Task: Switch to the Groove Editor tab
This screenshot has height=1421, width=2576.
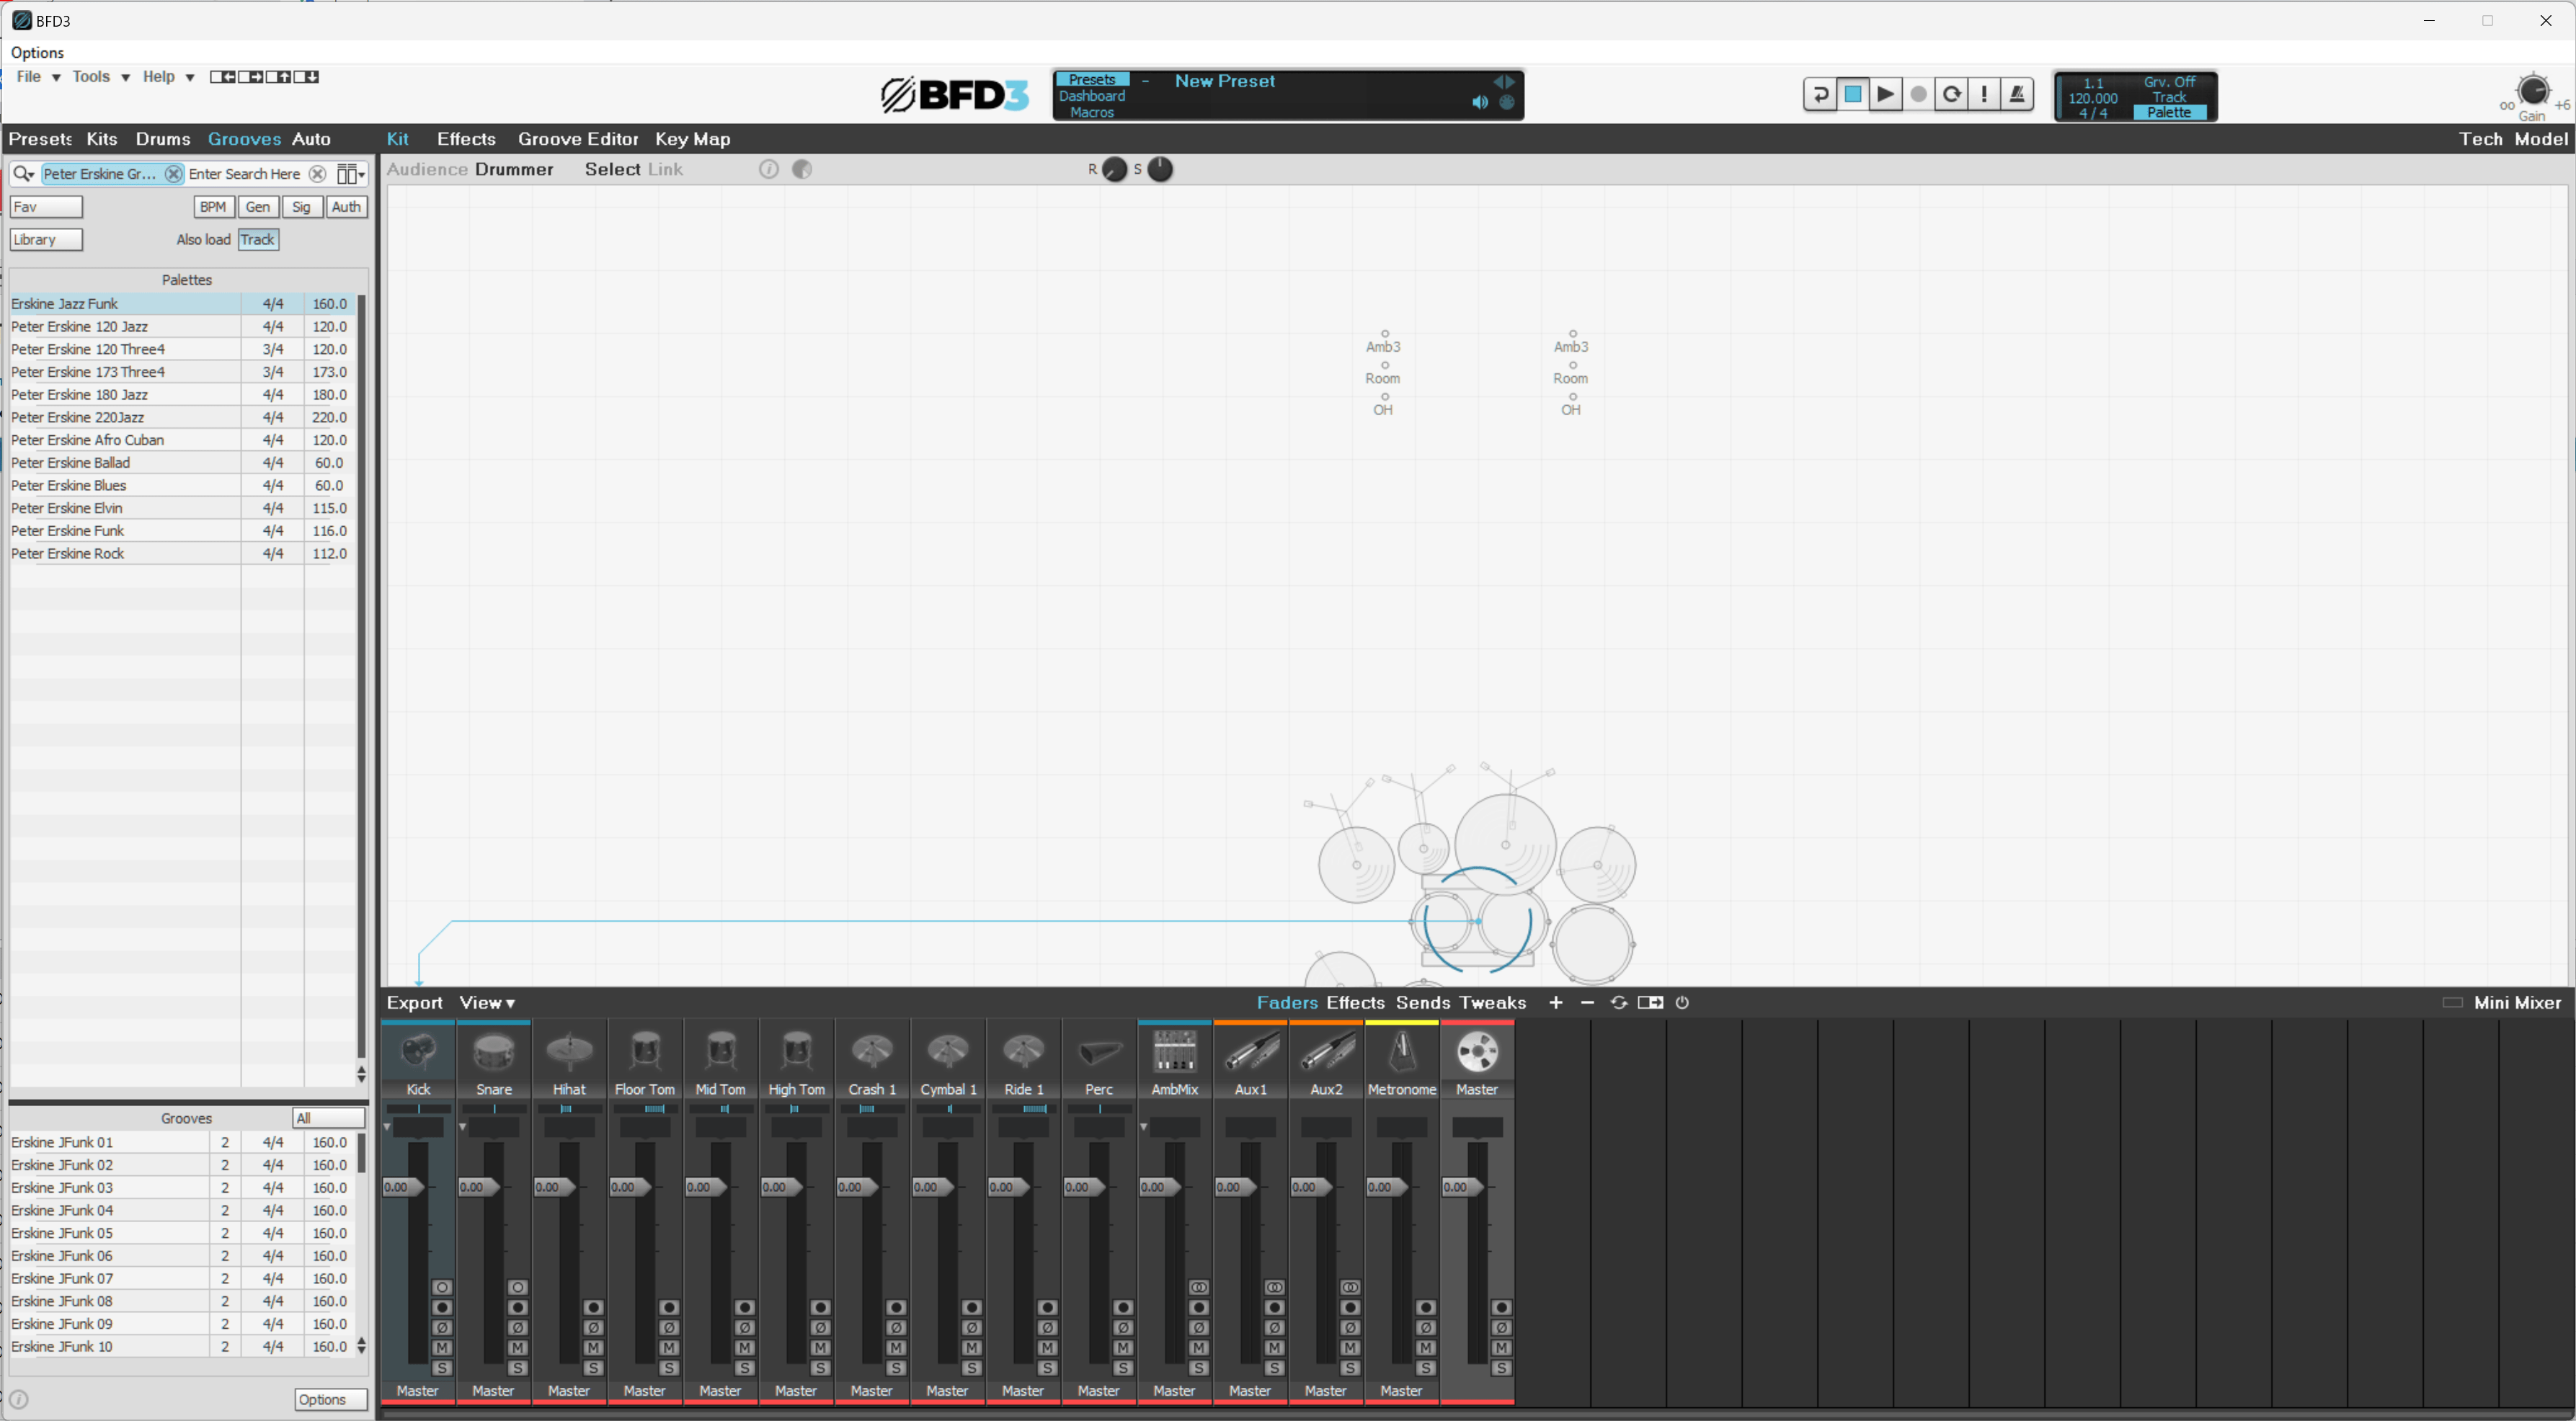Action: coord(577,139)
